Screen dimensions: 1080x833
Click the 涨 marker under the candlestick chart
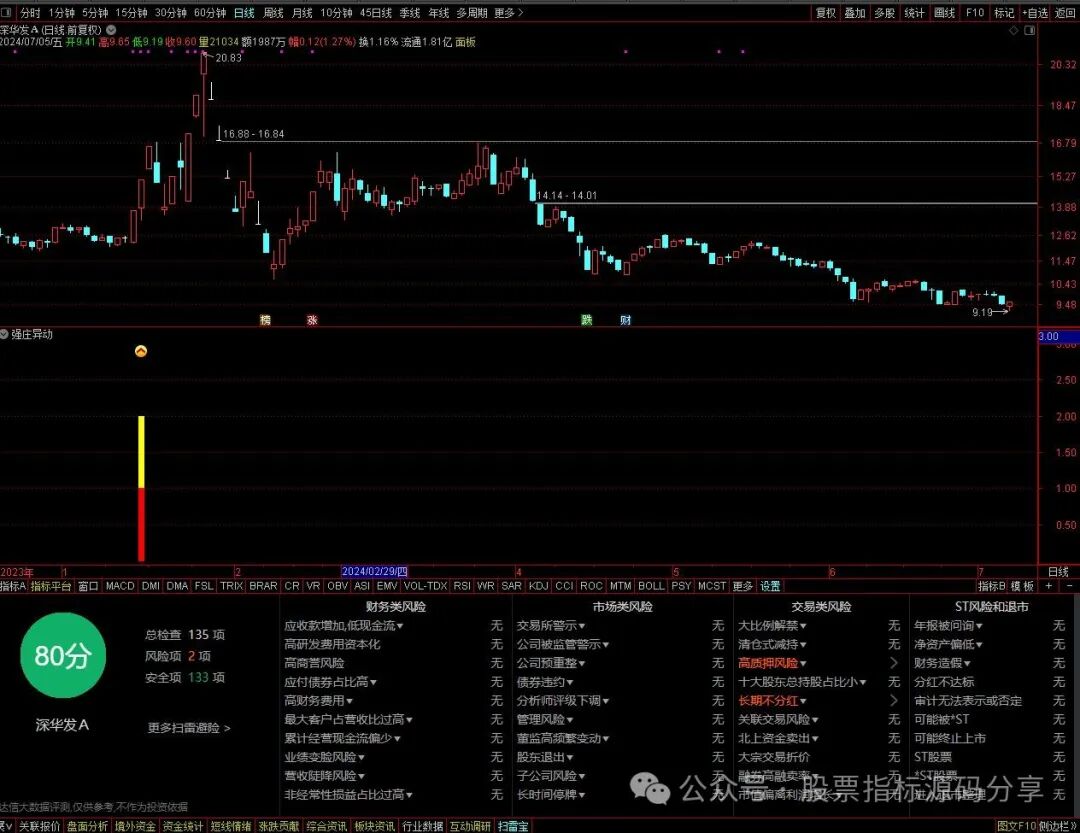point(312,320)
